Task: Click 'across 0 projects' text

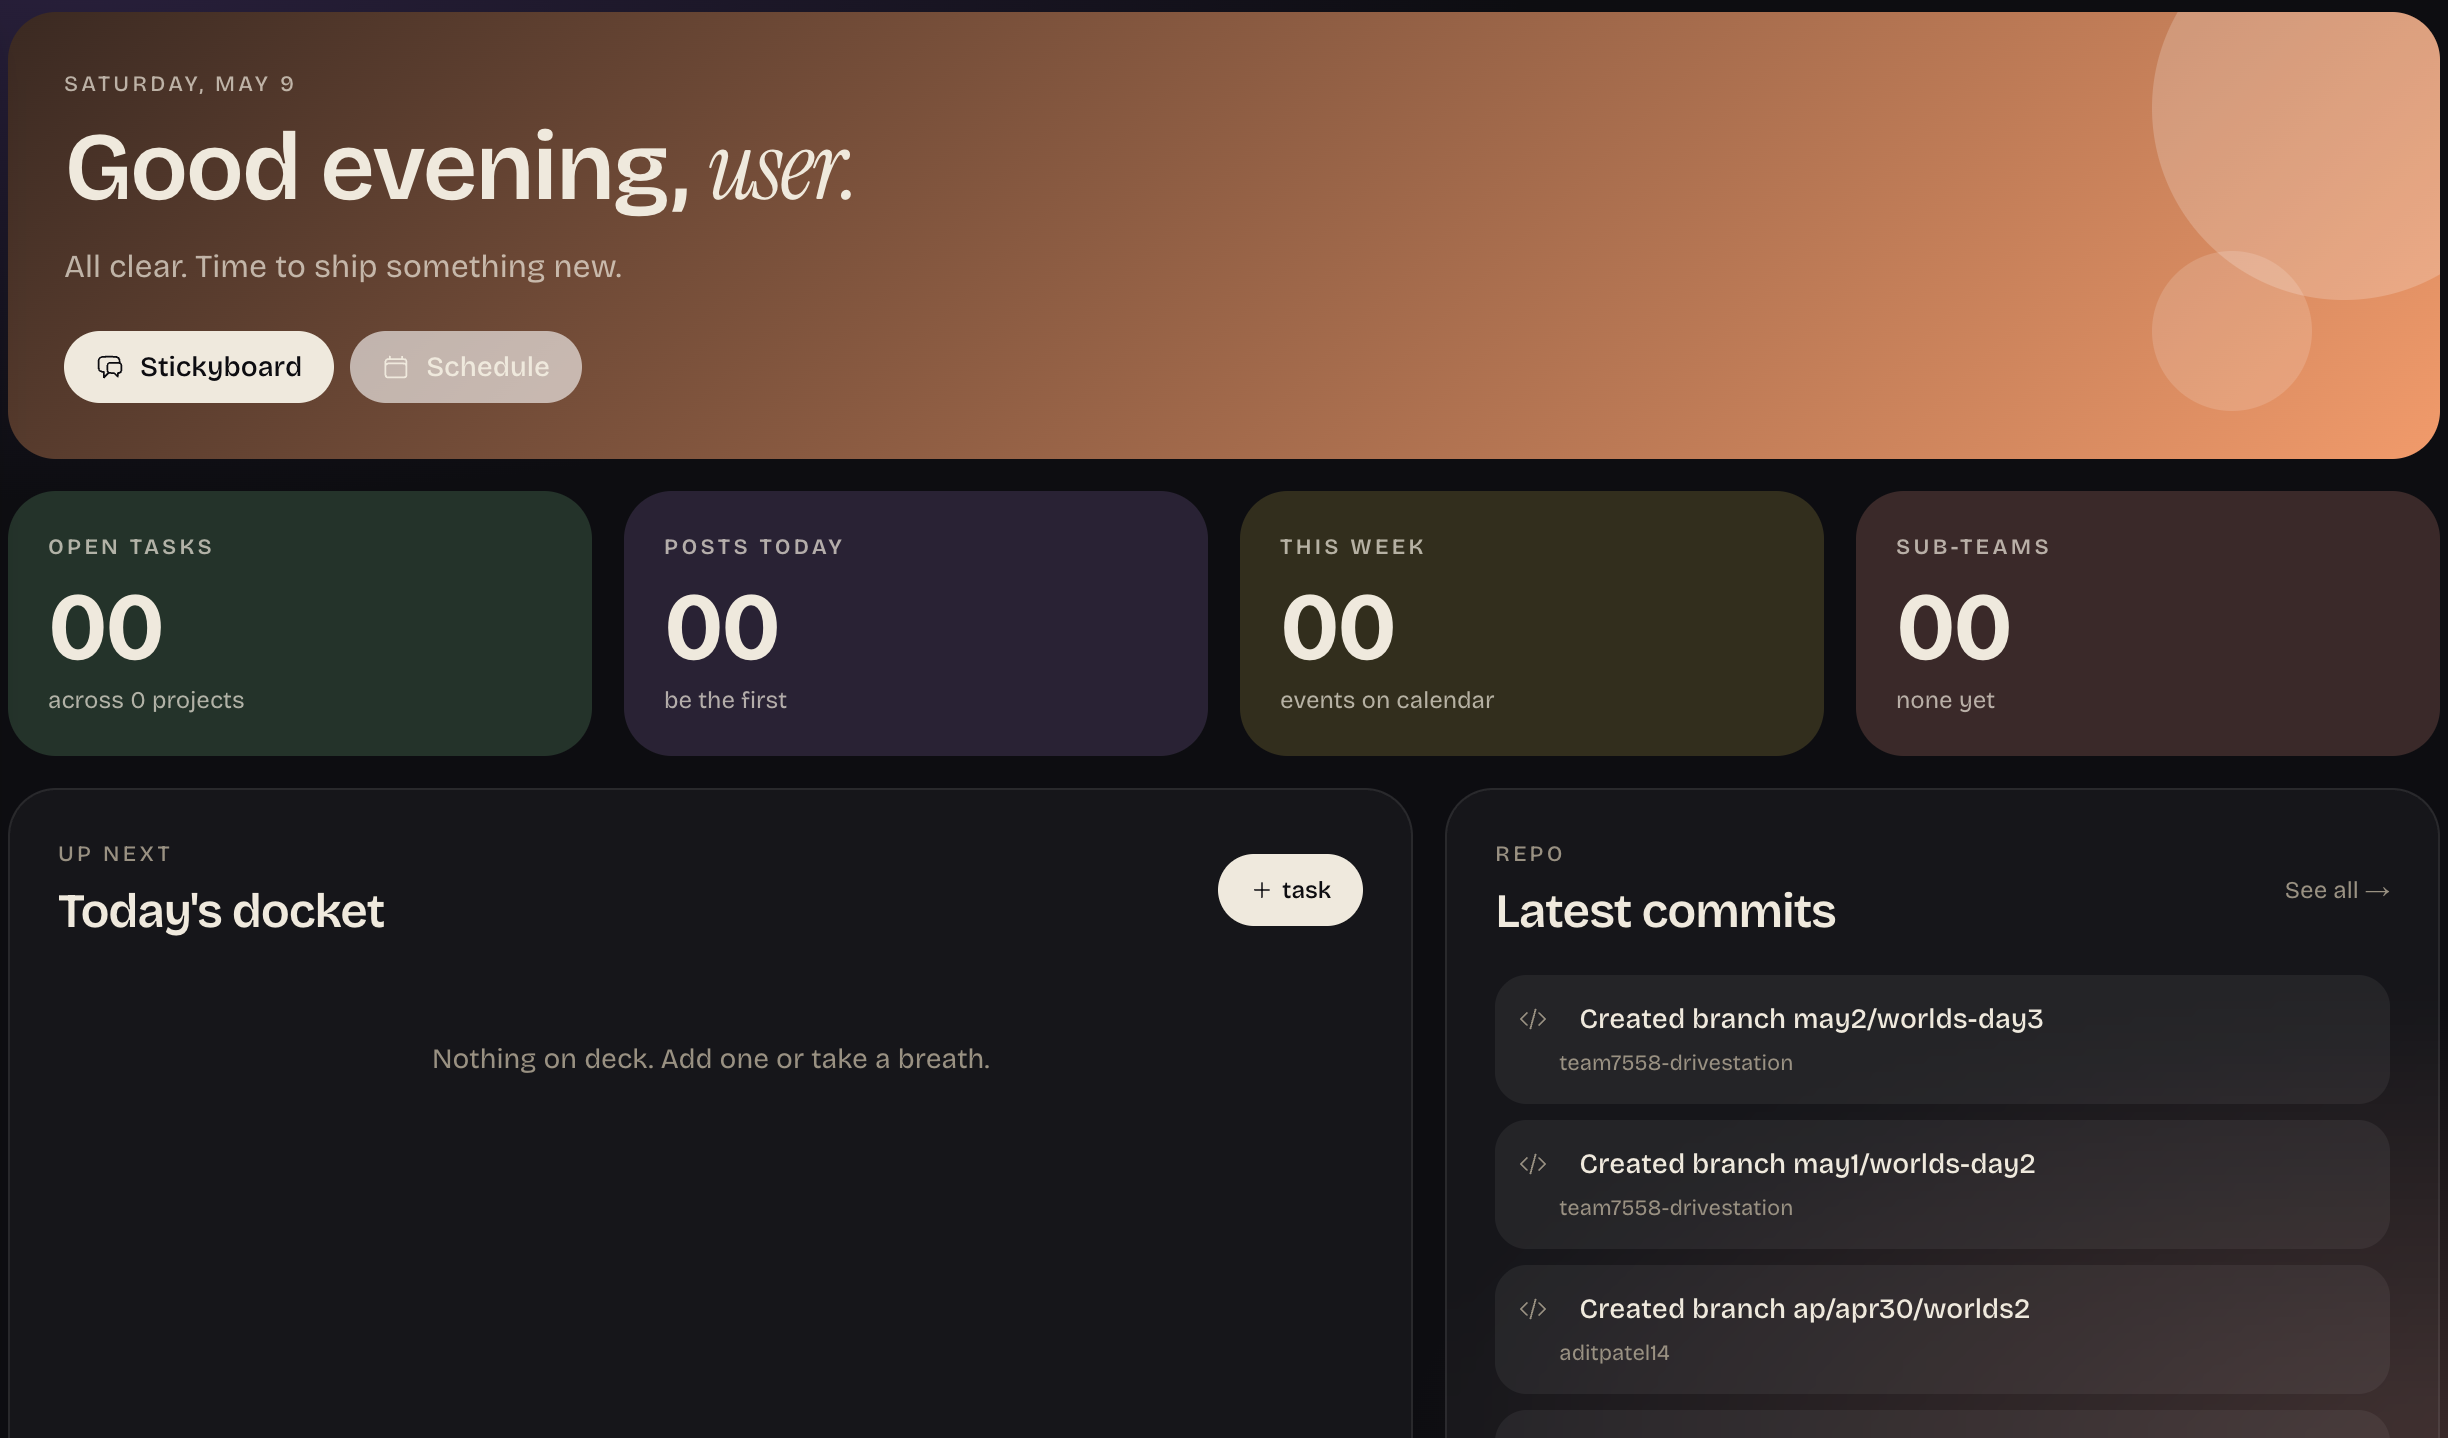Action: click(146, 700)
